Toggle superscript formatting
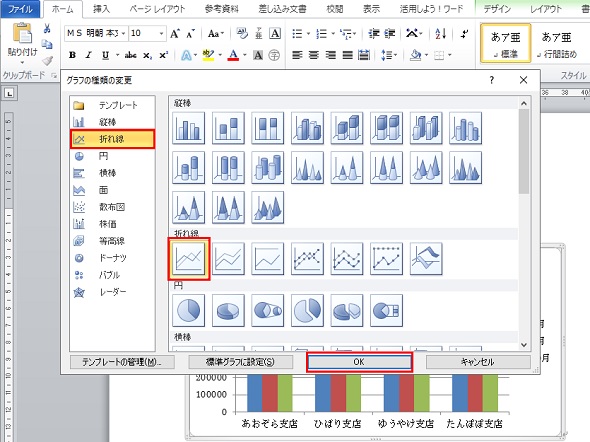590x442 pixels. [x=164, y=55]
